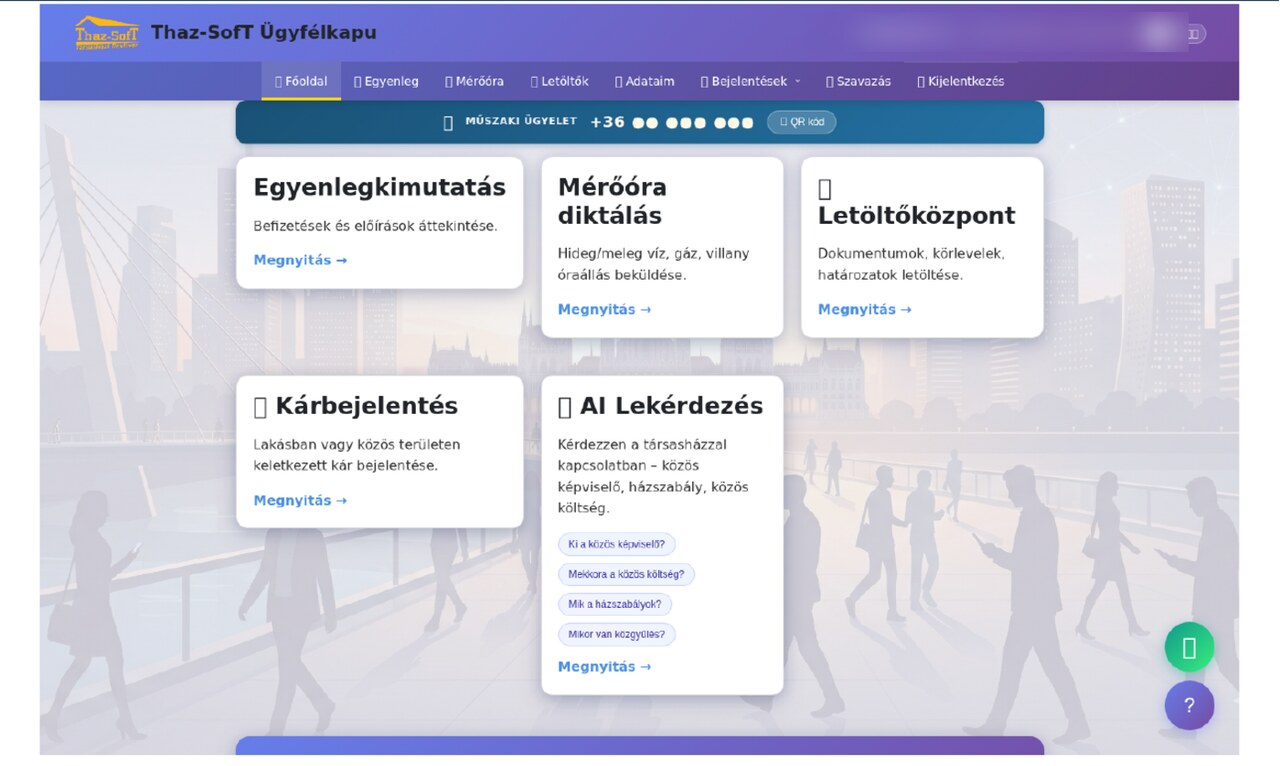The width and height of the screenshot is (1280, 766).
Task: Click the icon beside the Kárbejelentés heading
Action: point(260,406)
